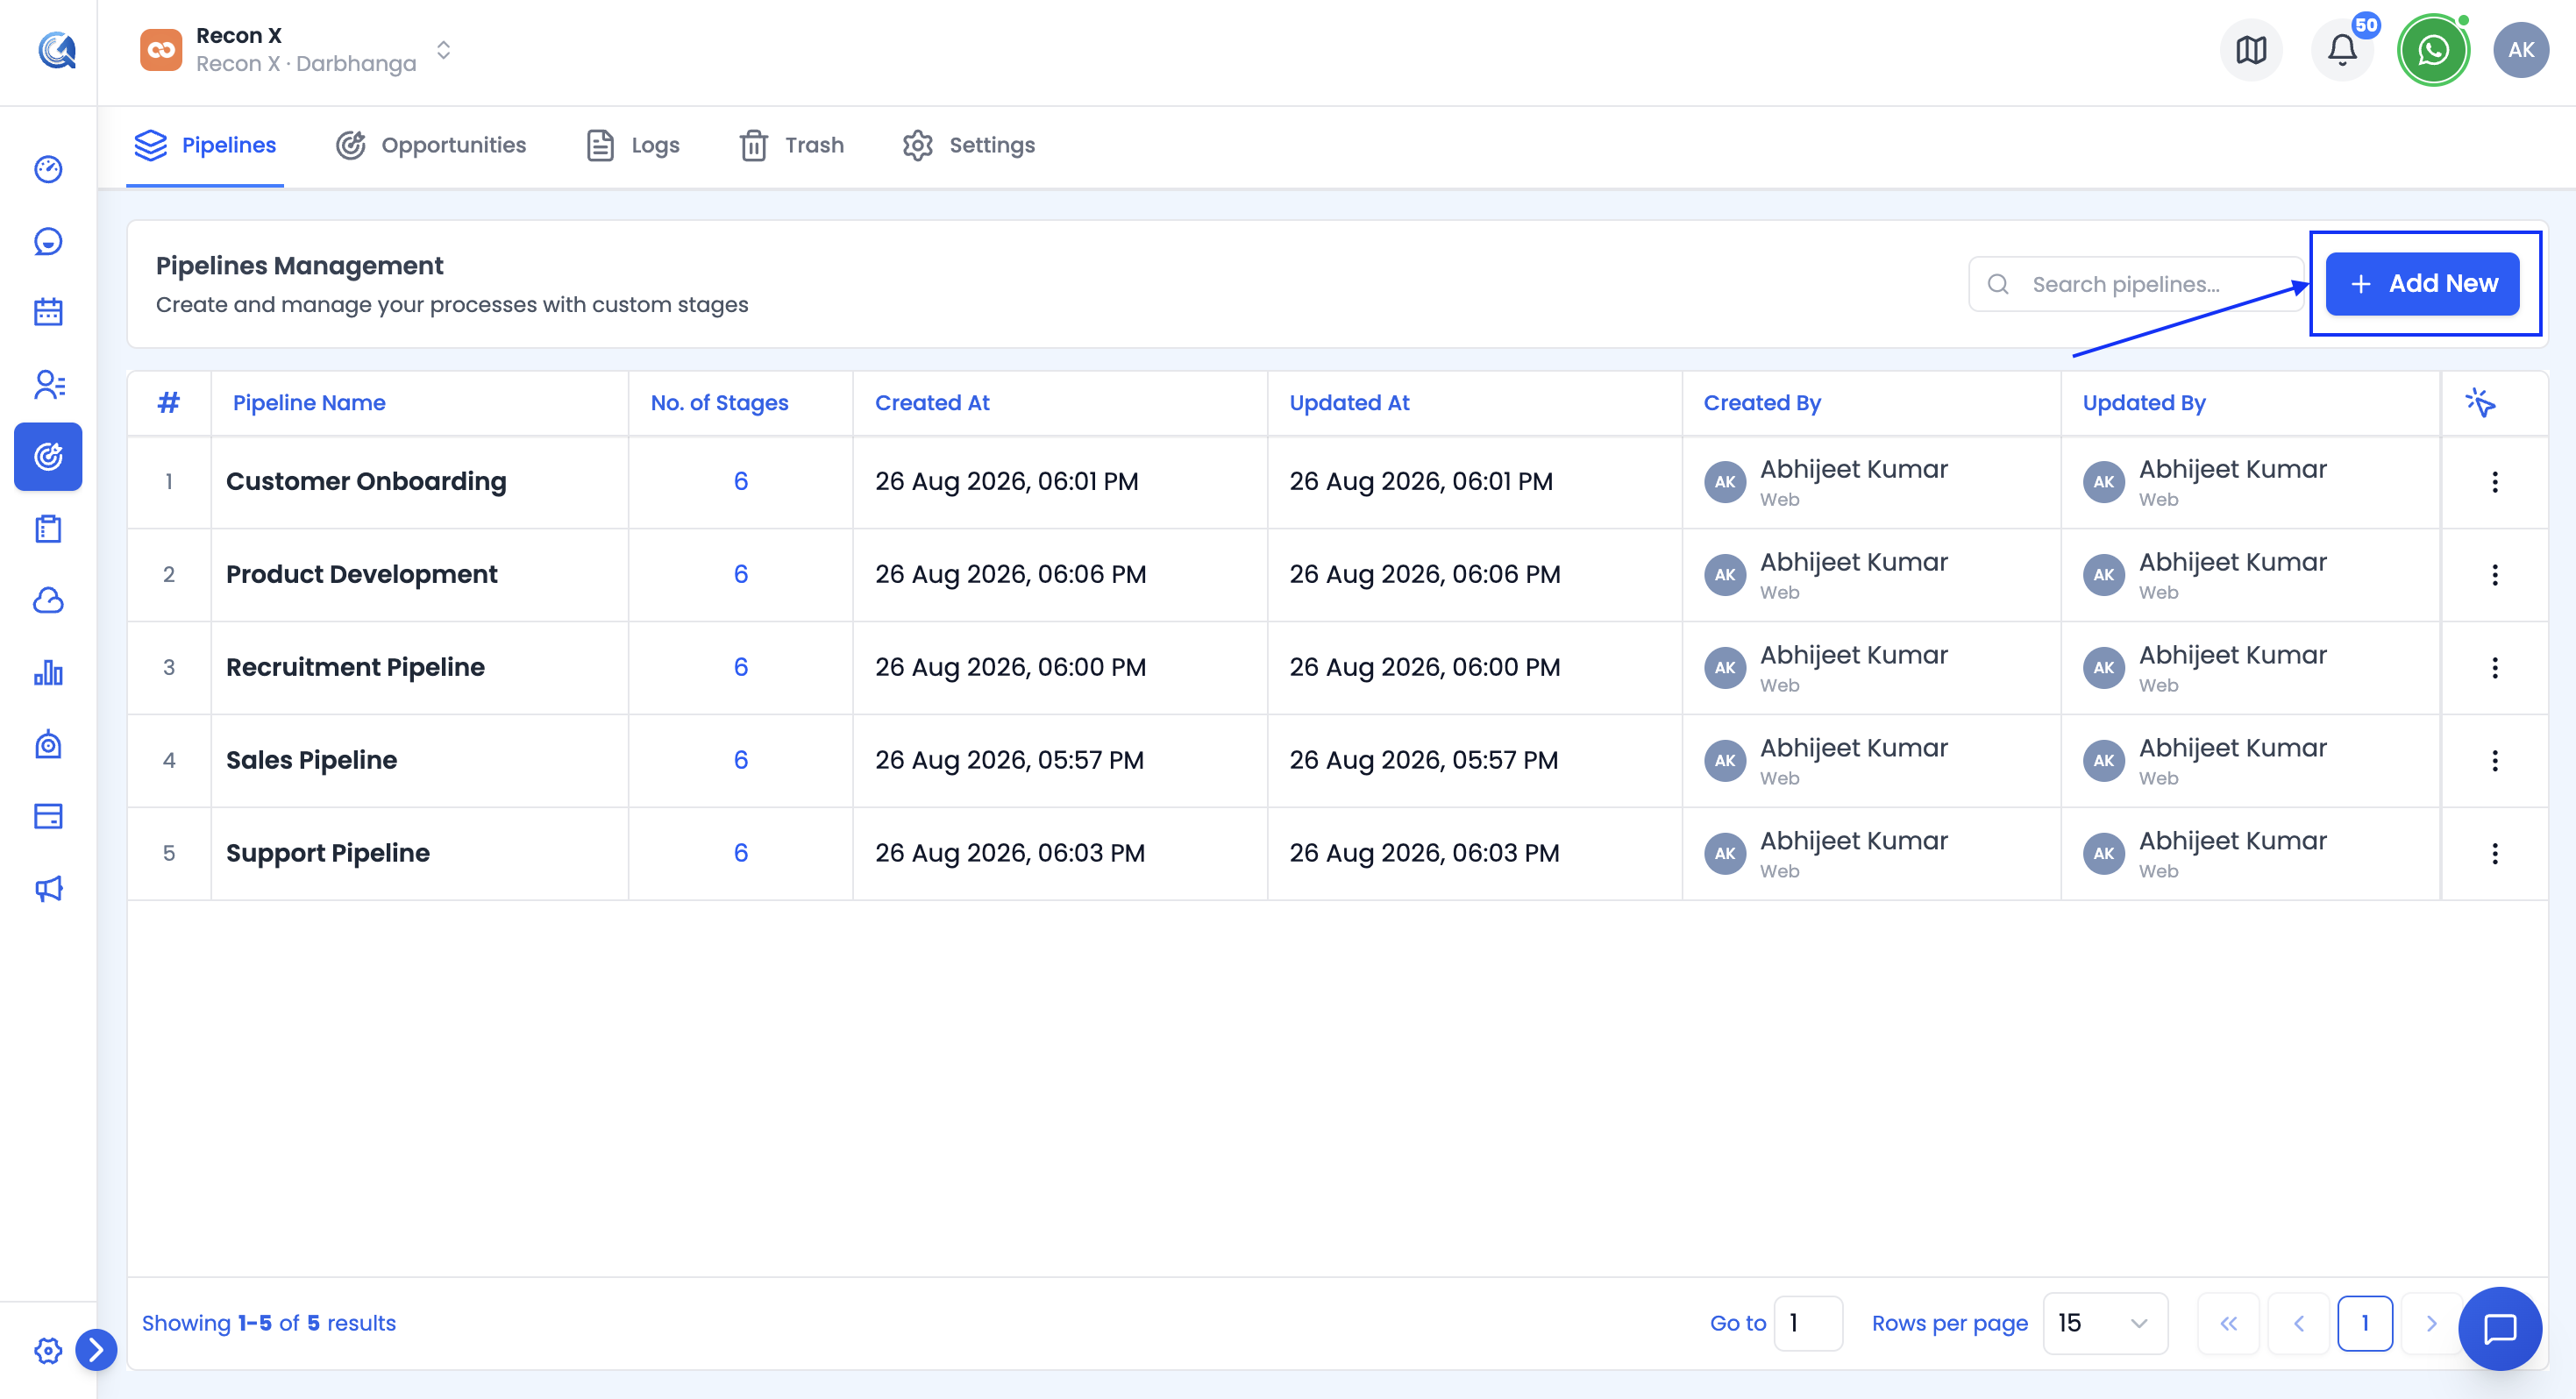Screen dimensions: 2576x1399
Task: Sort by the No. of Stages column header
Action: tap(720, 403)
